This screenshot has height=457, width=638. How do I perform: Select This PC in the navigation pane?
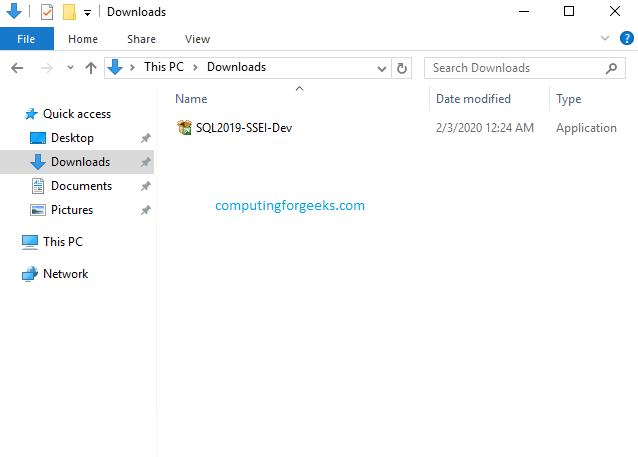(x=63, y=242)
